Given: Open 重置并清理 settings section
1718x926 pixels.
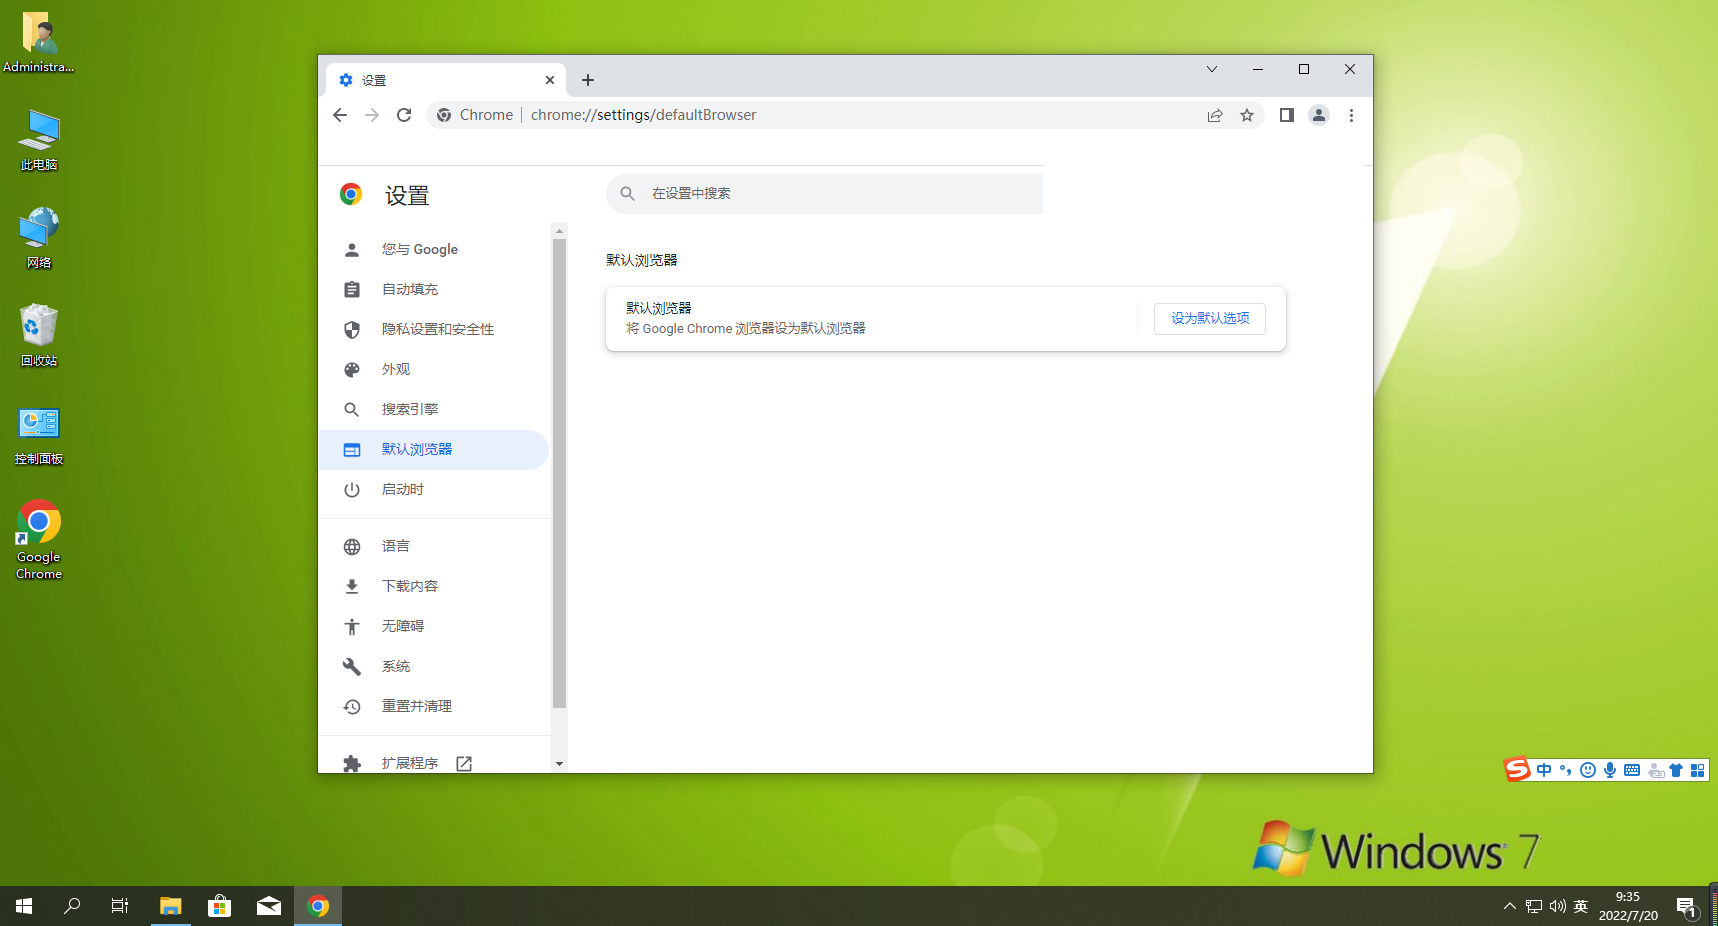Looking at the screenshot, I should tap(433, 706).
